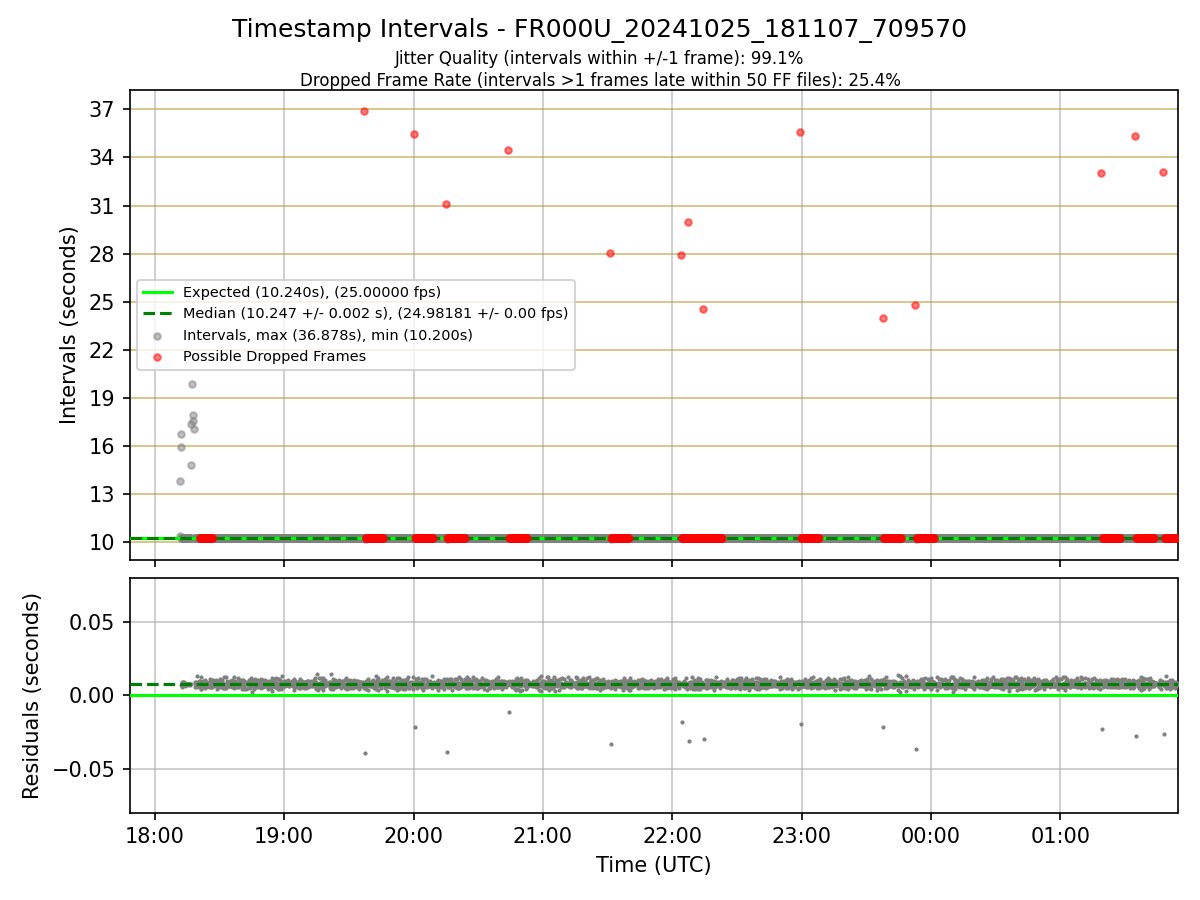Select the 'Dropped Frame Rate' 25.4% subtitle line
This screenshot has width=1200, height=900.
coord(600,80)
